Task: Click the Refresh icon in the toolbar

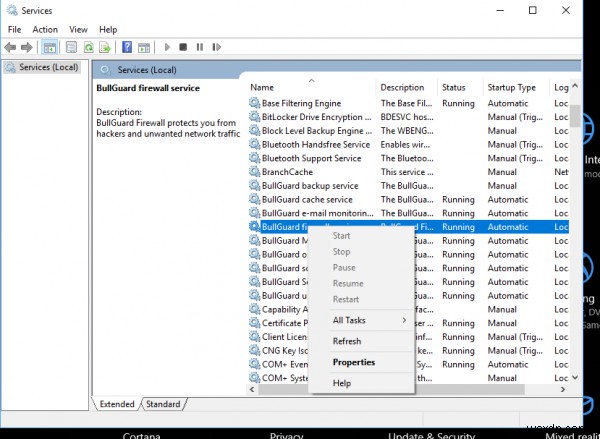Action: (x=89, y=47)
